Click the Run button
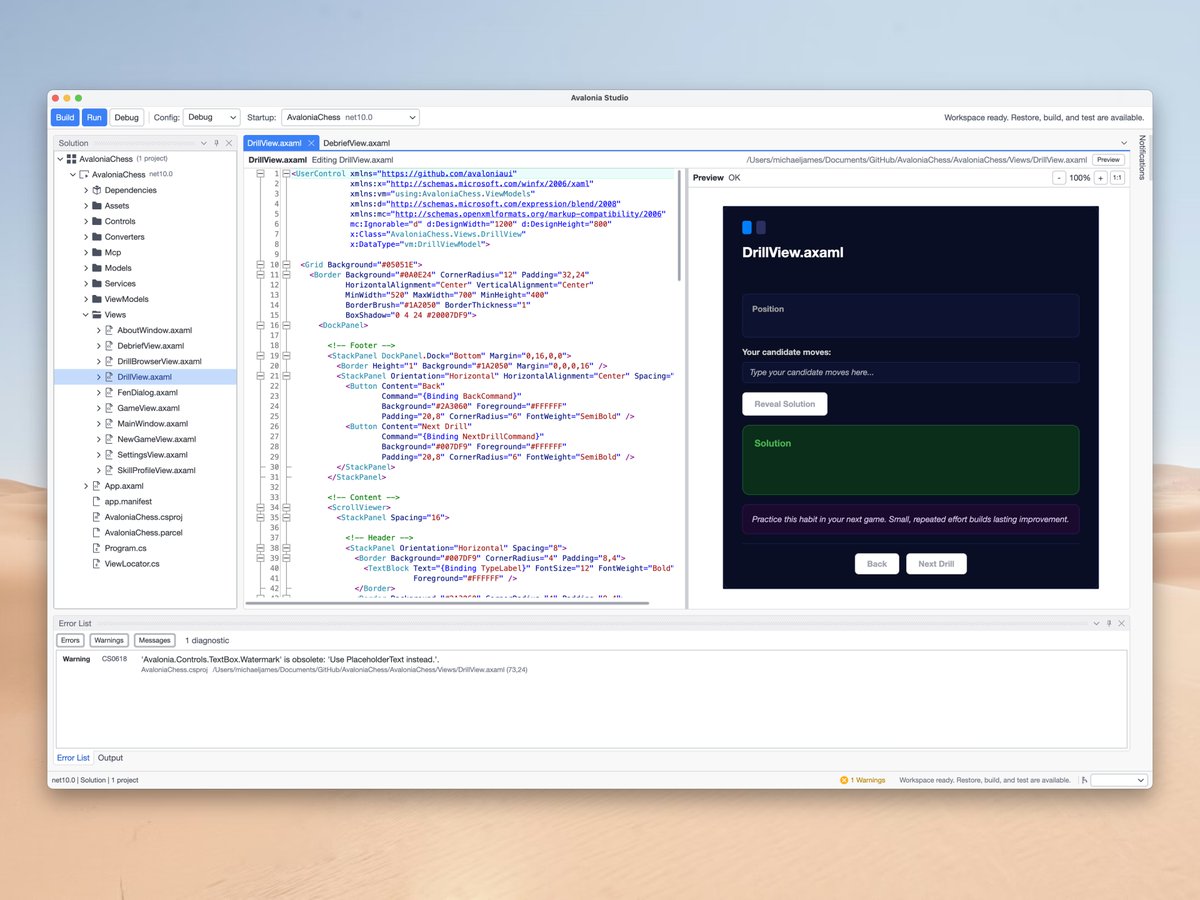1200x900 pixels. (94, 117)
